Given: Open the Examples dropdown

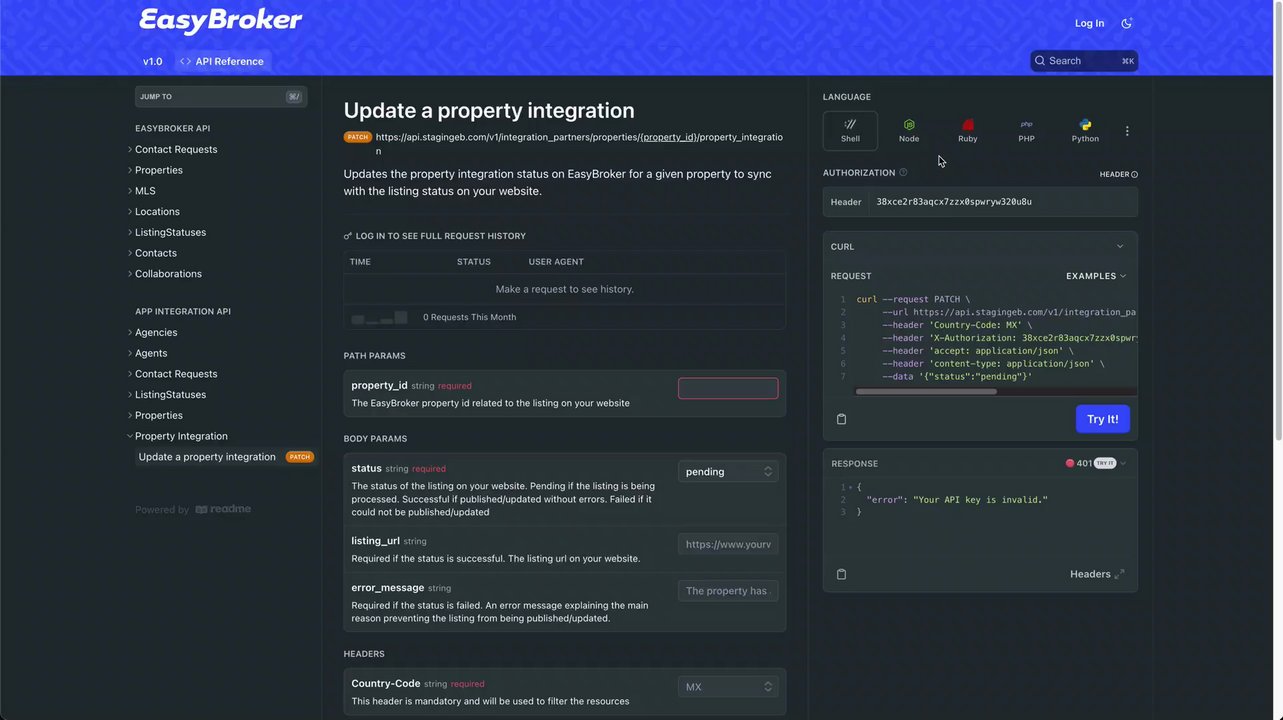Looking at the screenshot, I should pyautogui.click(x=1096, y=276).
